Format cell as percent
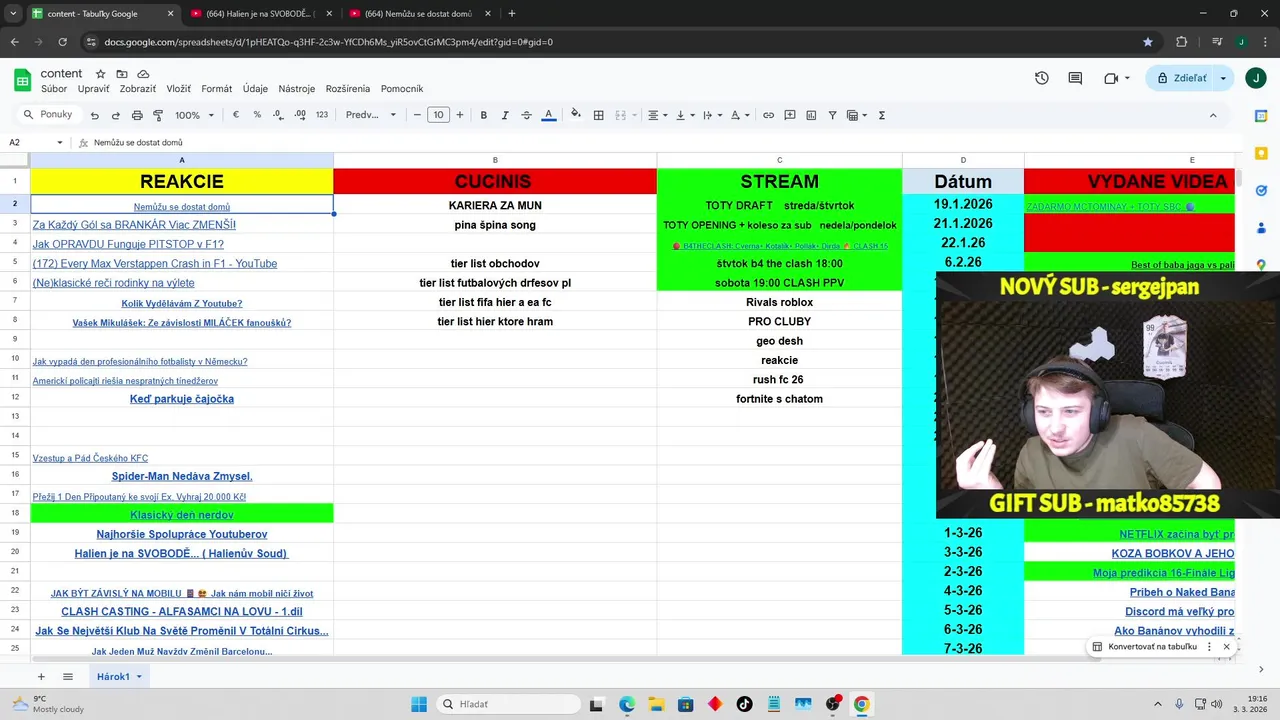1280x720 pixels. click(257, 115)
